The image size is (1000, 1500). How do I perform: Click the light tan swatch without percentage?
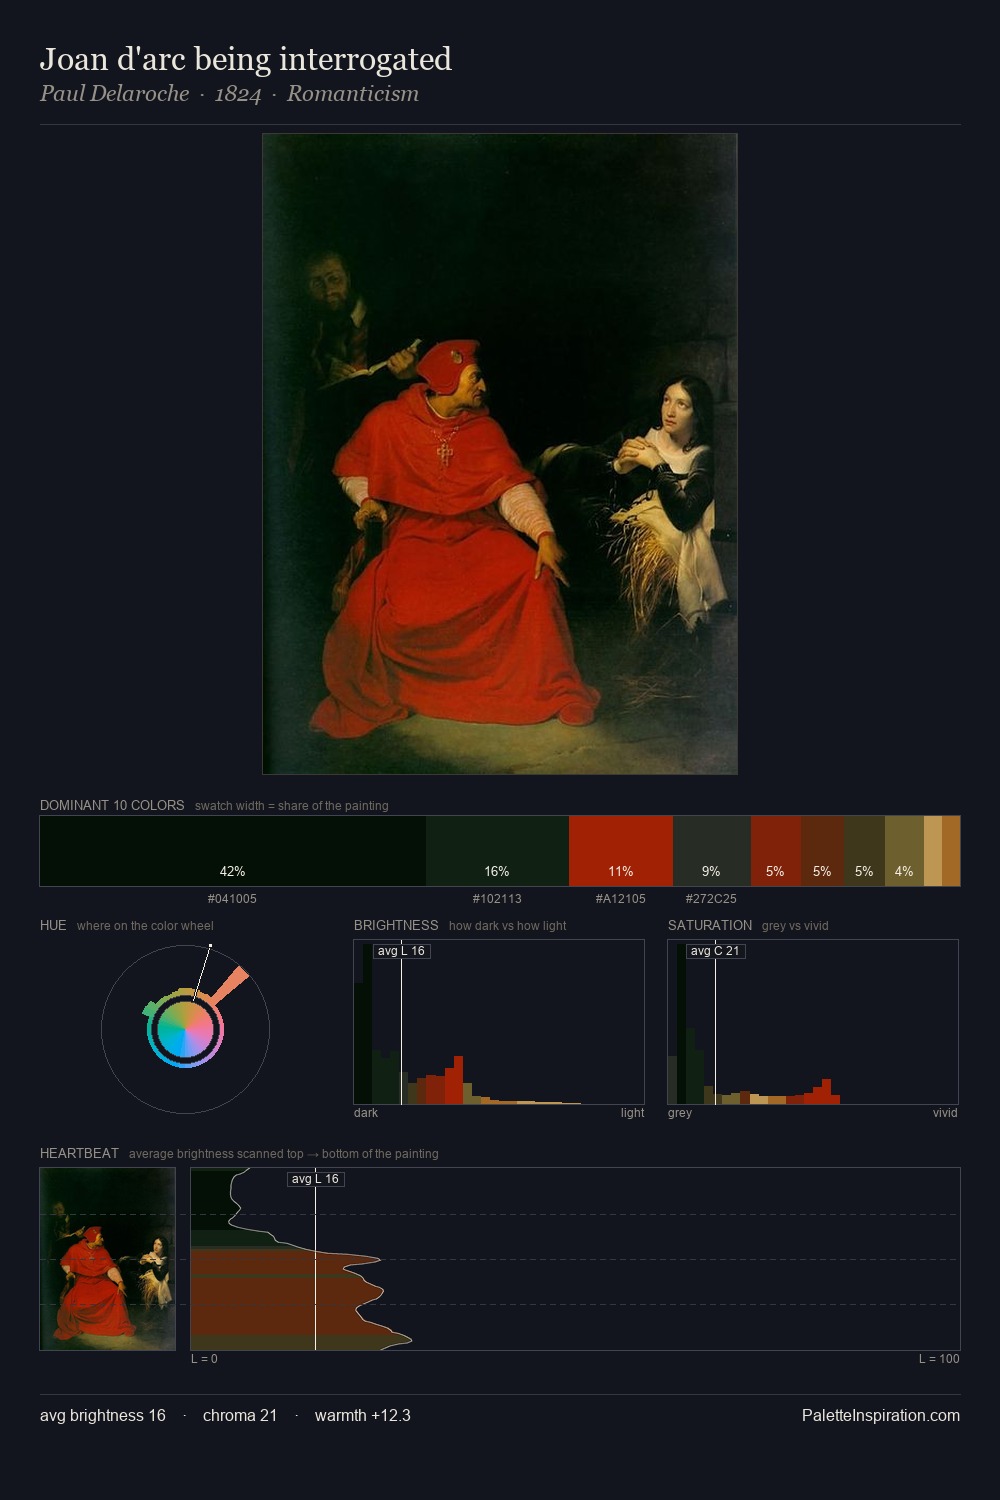pyautogui.click(x=933, y=851)
